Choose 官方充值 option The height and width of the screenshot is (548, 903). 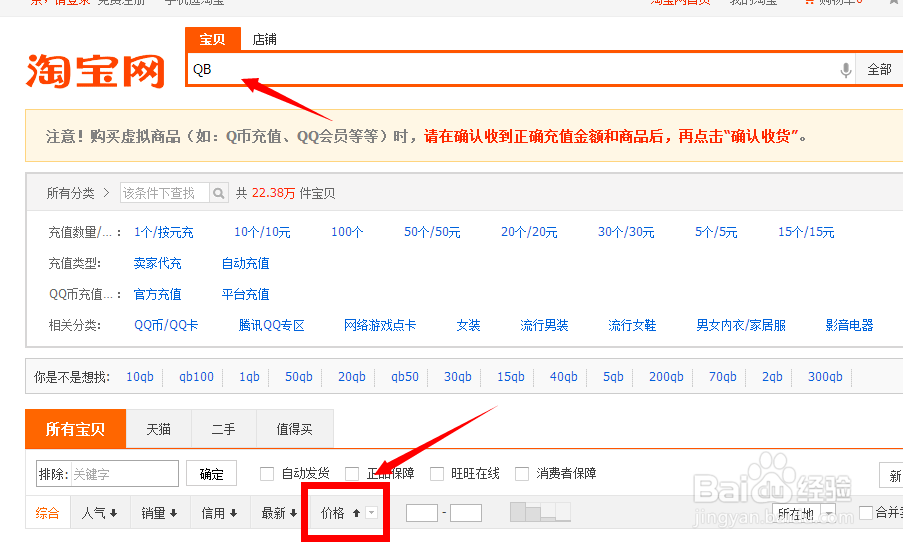157,294
